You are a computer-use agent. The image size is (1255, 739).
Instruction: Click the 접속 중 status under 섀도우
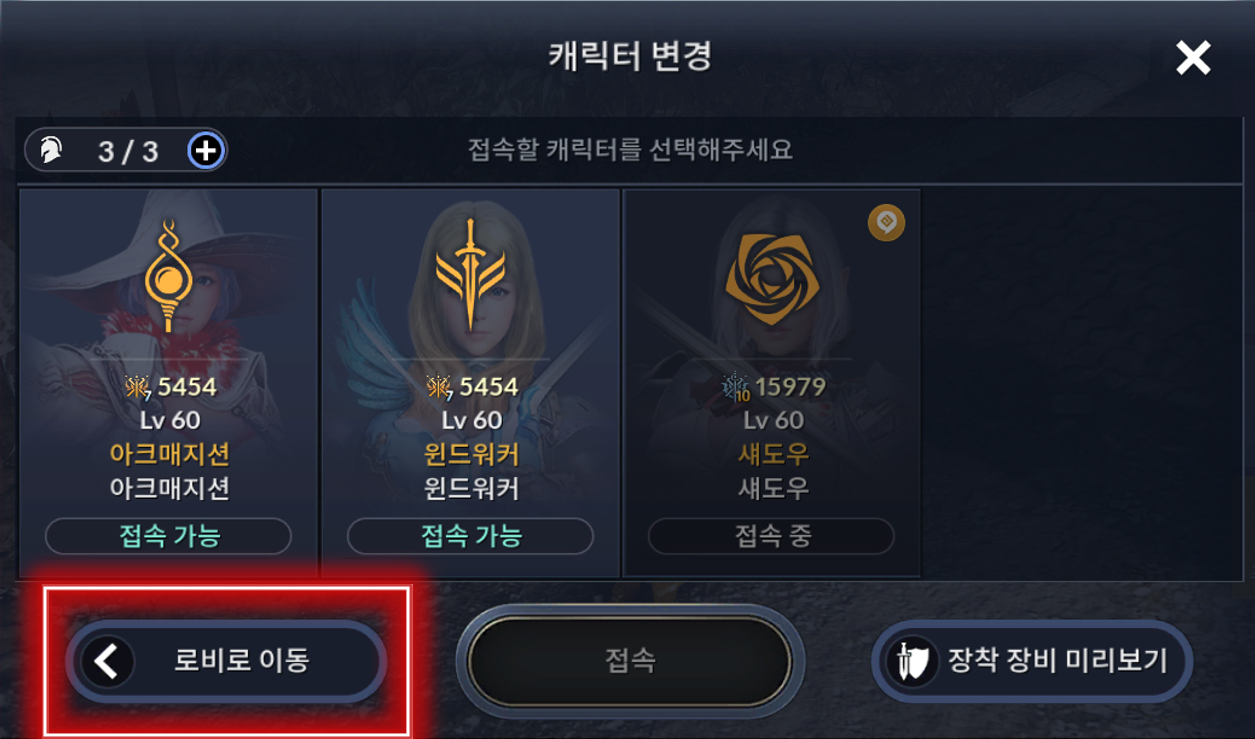point(771,536)
